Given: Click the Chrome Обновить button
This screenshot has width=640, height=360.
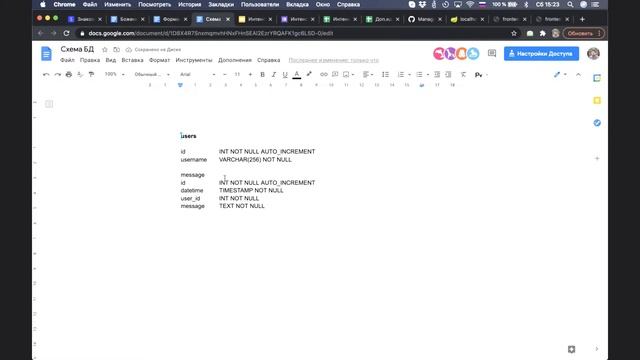Looking at the screenshot, I should [583, 33].
